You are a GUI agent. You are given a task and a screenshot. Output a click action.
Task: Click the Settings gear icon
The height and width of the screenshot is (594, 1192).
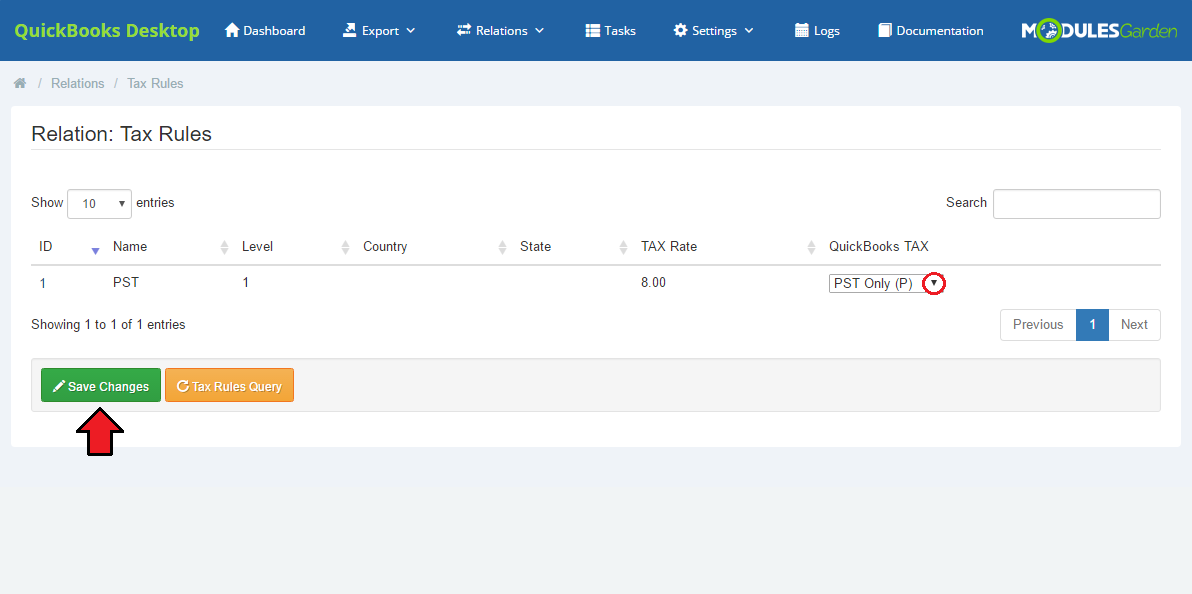tap(680, 30)
